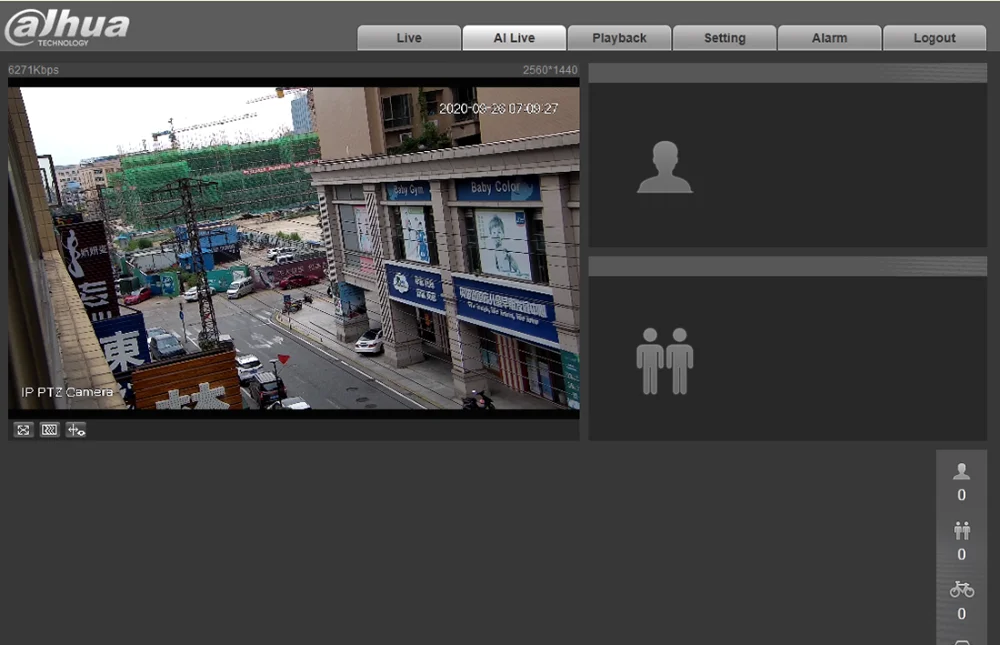Viewport: 1000px width, 645px height.
Task: Click the video timestamp overlay
Action: click(498, 108)
